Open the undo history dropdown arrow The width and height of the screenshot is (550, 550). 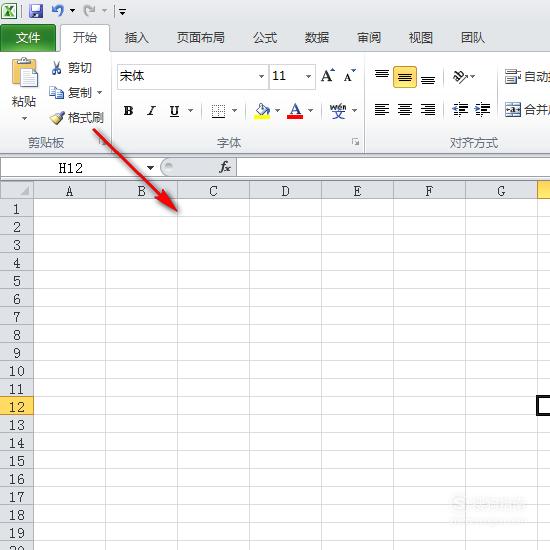(72, 11)
